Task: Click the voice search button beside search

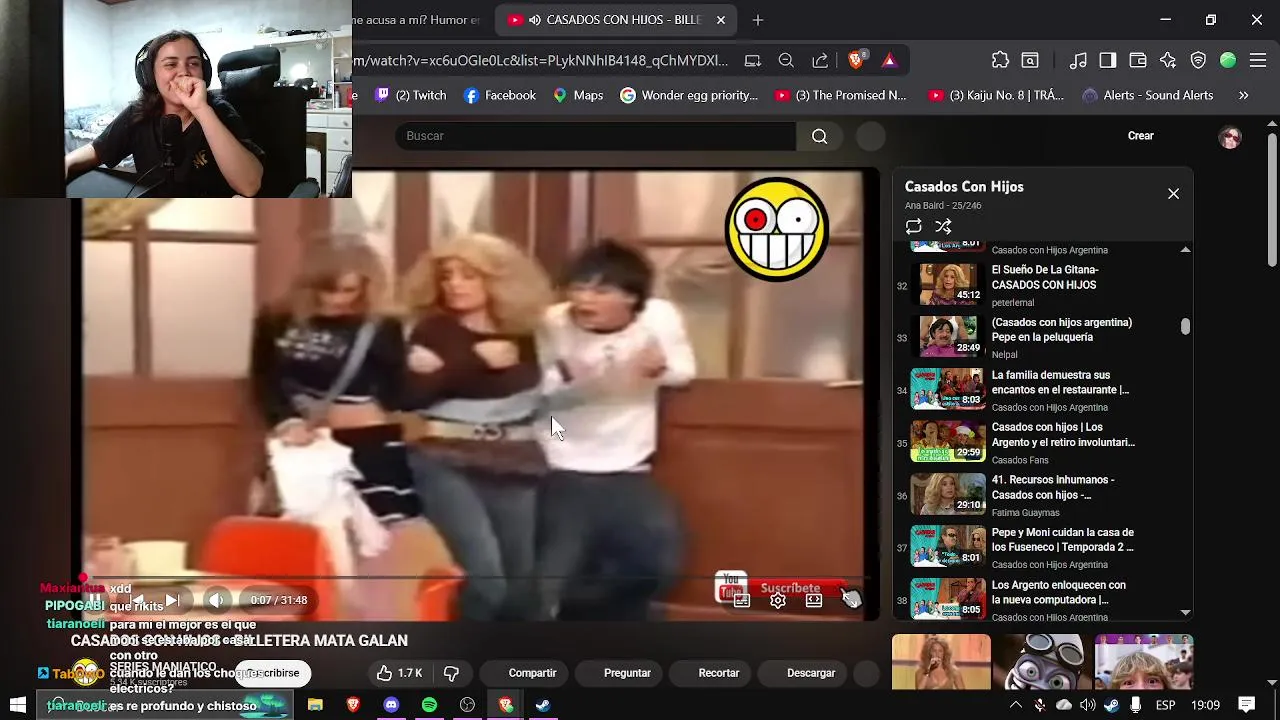Action: [x=871, y=136]
